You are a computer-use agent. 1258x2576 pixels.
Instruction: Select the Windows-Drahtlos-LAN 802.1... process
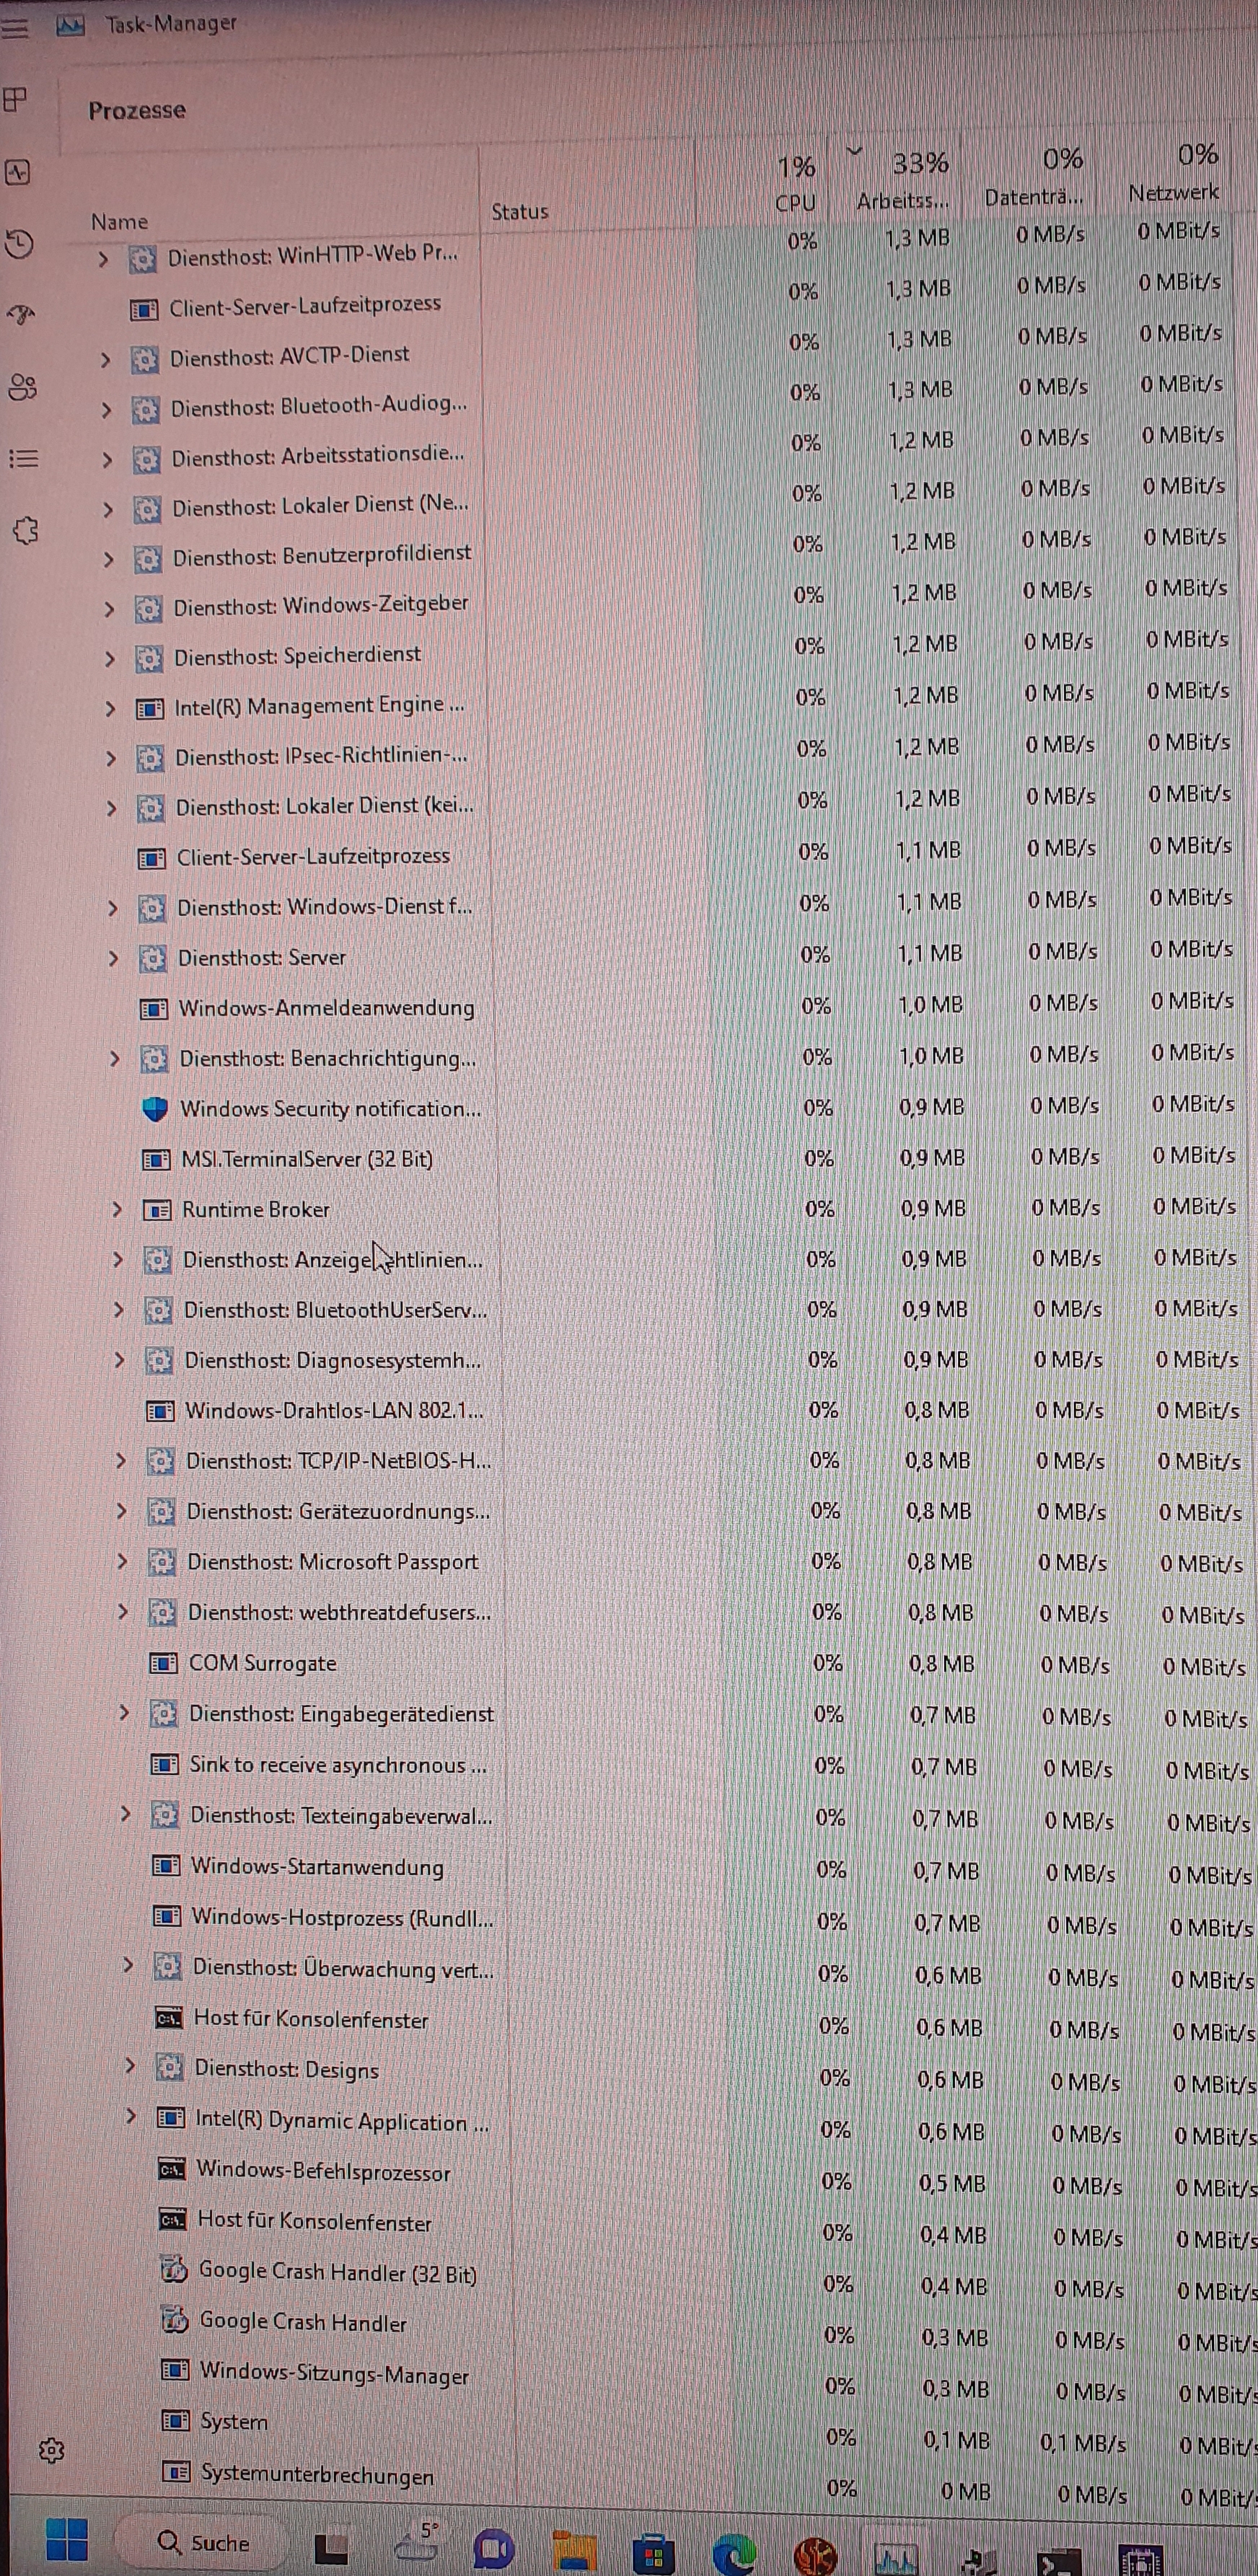click(334, 1410)
